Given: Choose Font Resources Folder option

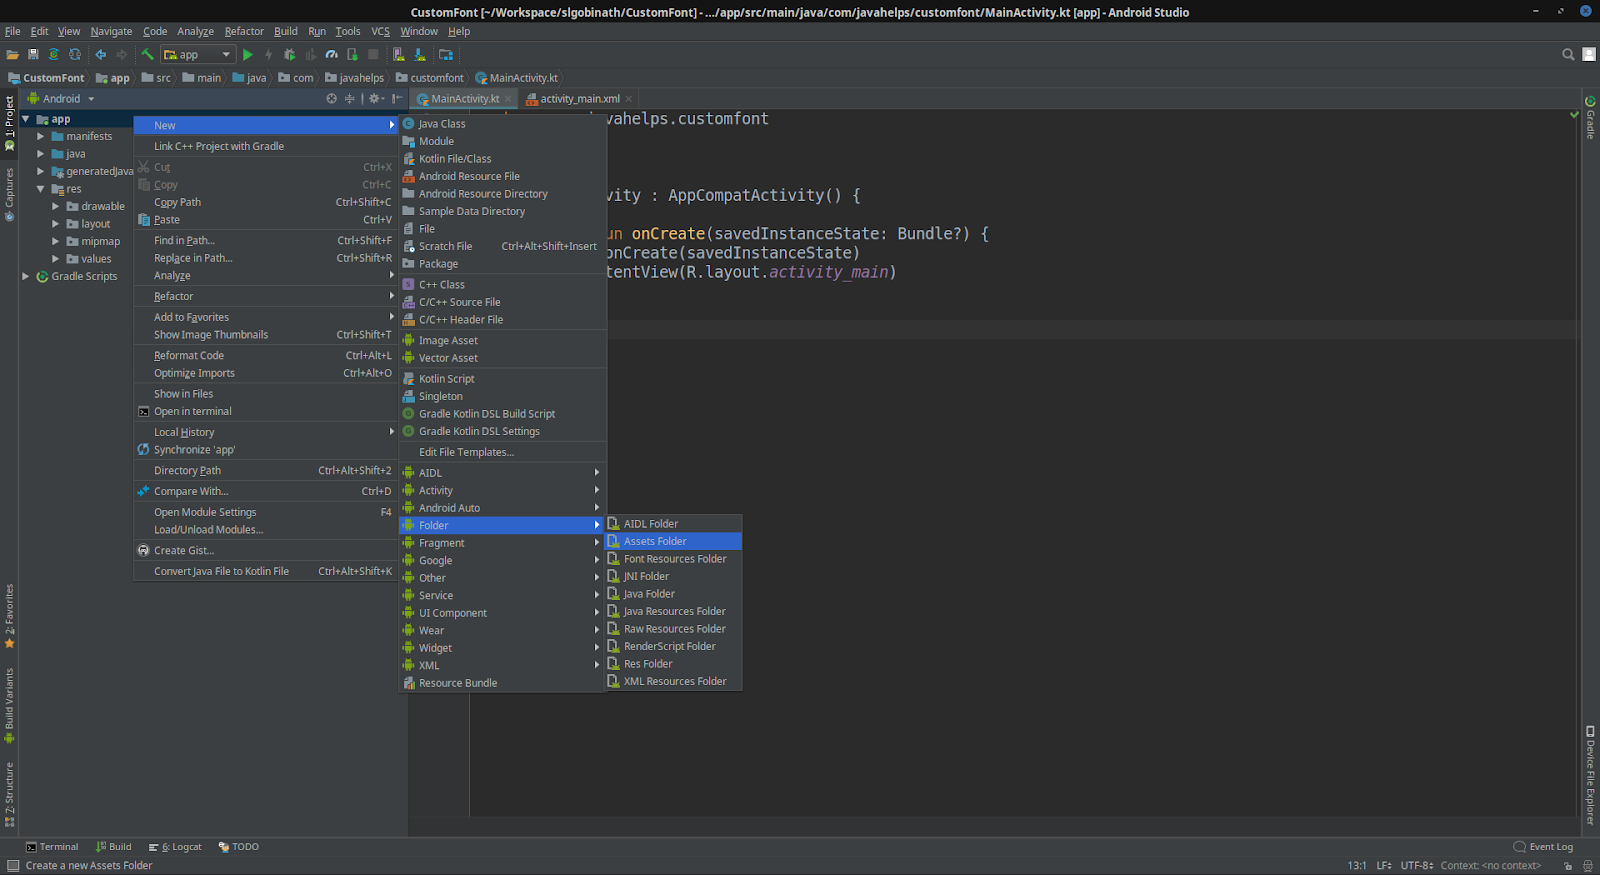Looking at the screenshot, I should [x=674, y=559].
